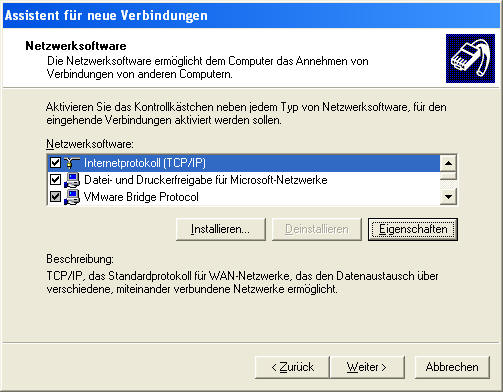
Task: Cancel the wizard with Abbrechen
Action: tap(452, 367)
